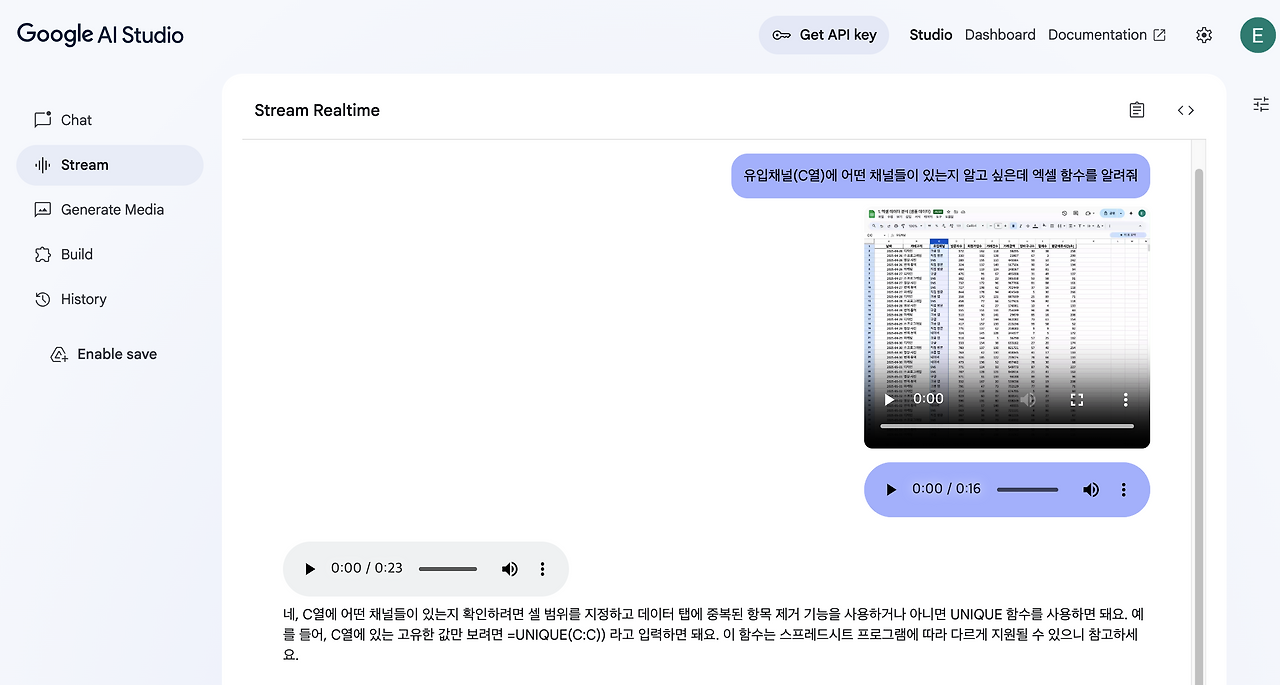
Task: Click Enable save in the sidebar
Action: tap(116, 353)
